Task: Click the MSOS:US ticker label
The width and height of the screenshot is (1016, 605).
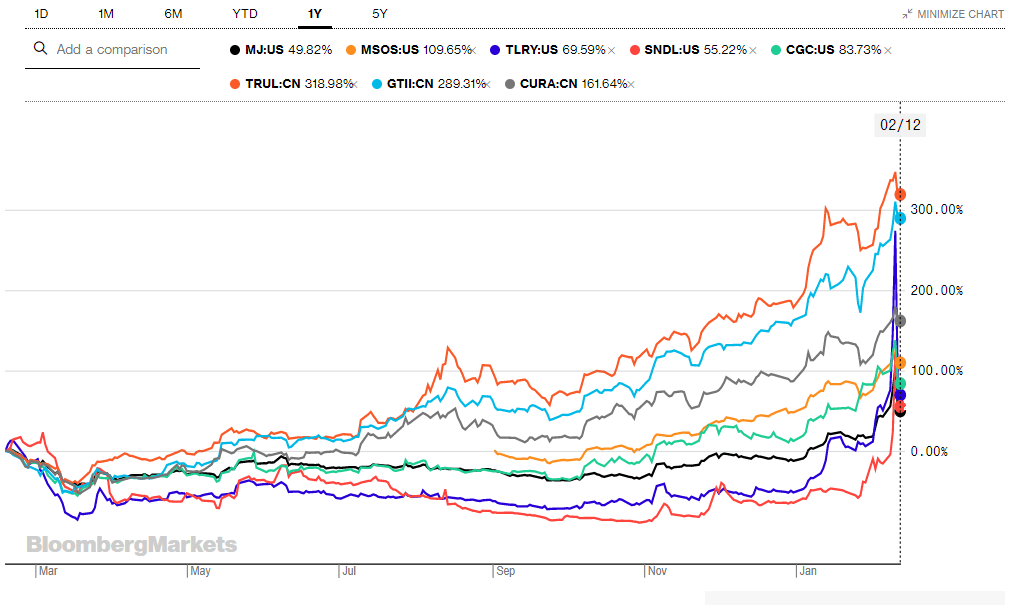Action: tap(390, 50)
